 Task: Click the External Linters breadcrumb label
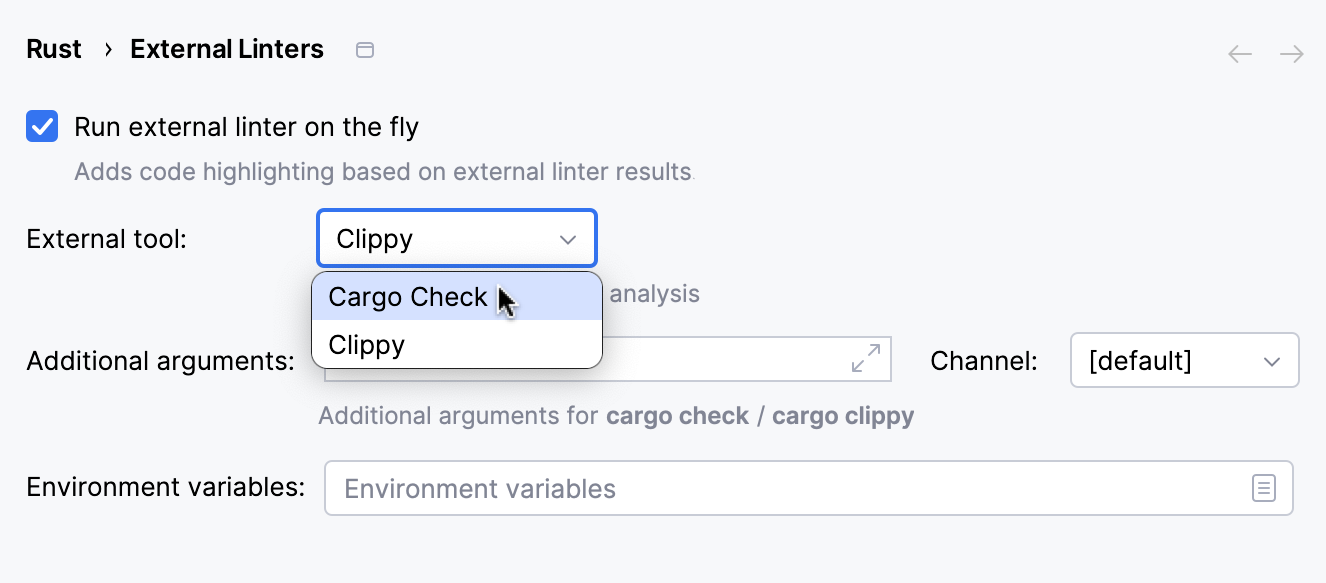pos(226,48)
